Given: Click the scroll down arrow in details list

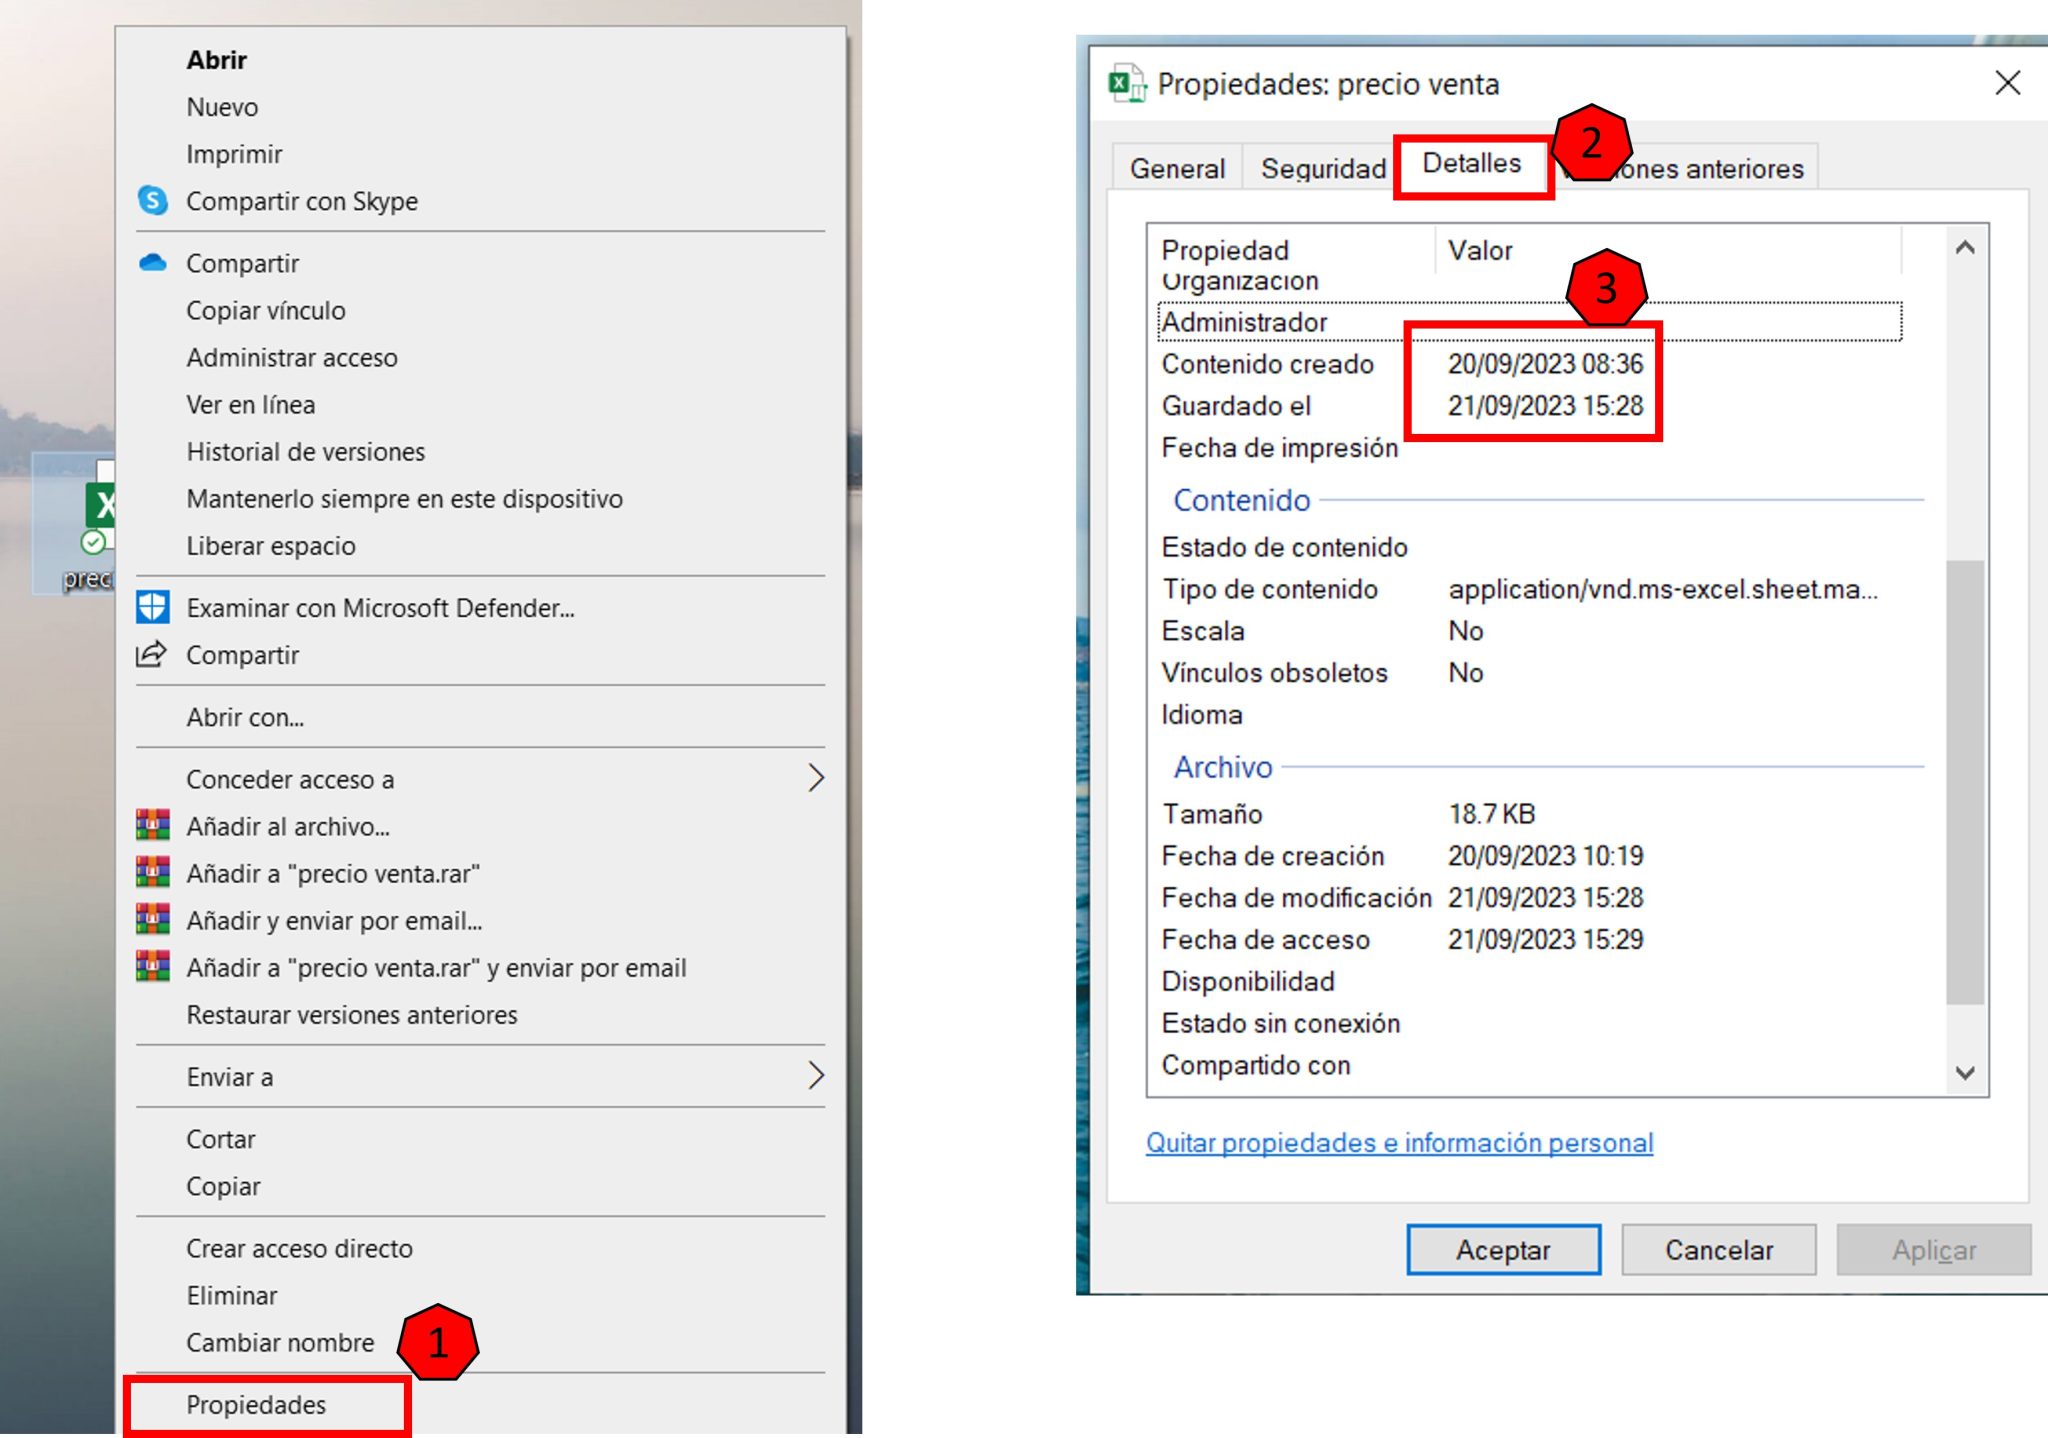Looking at the screenshot, I should tap(1964, 1072).
